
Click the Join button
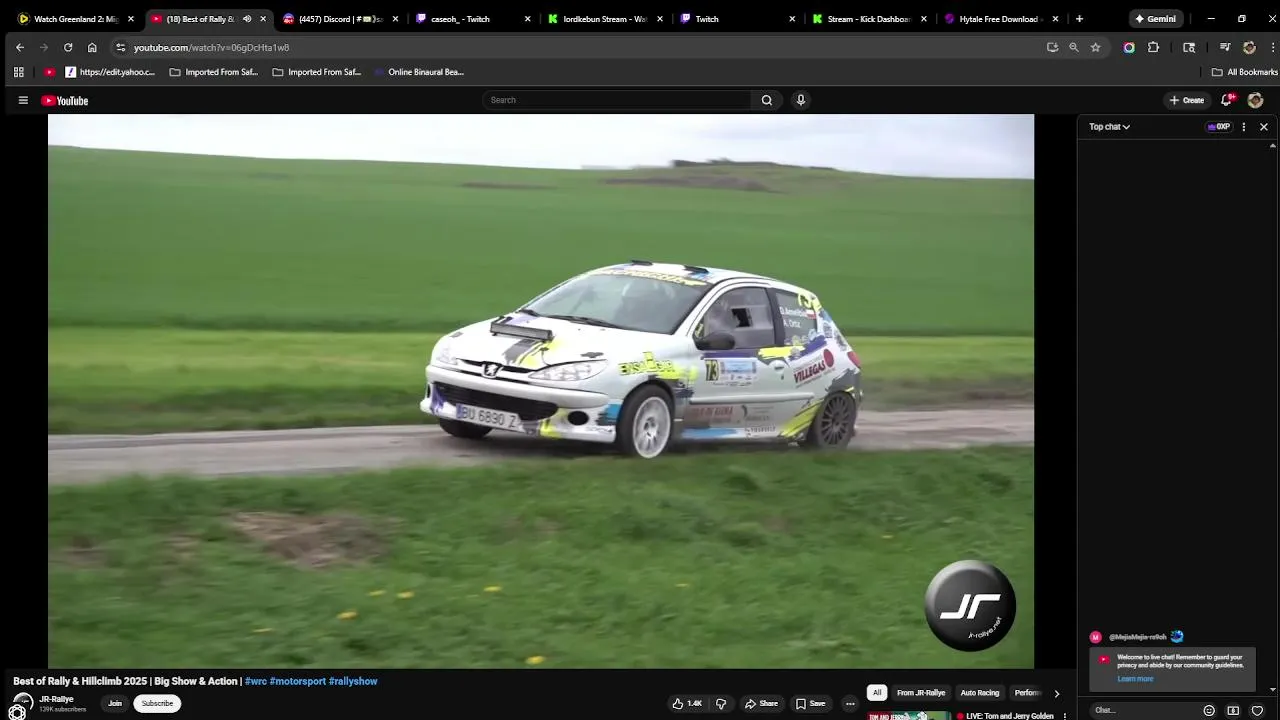pos(115,703)
